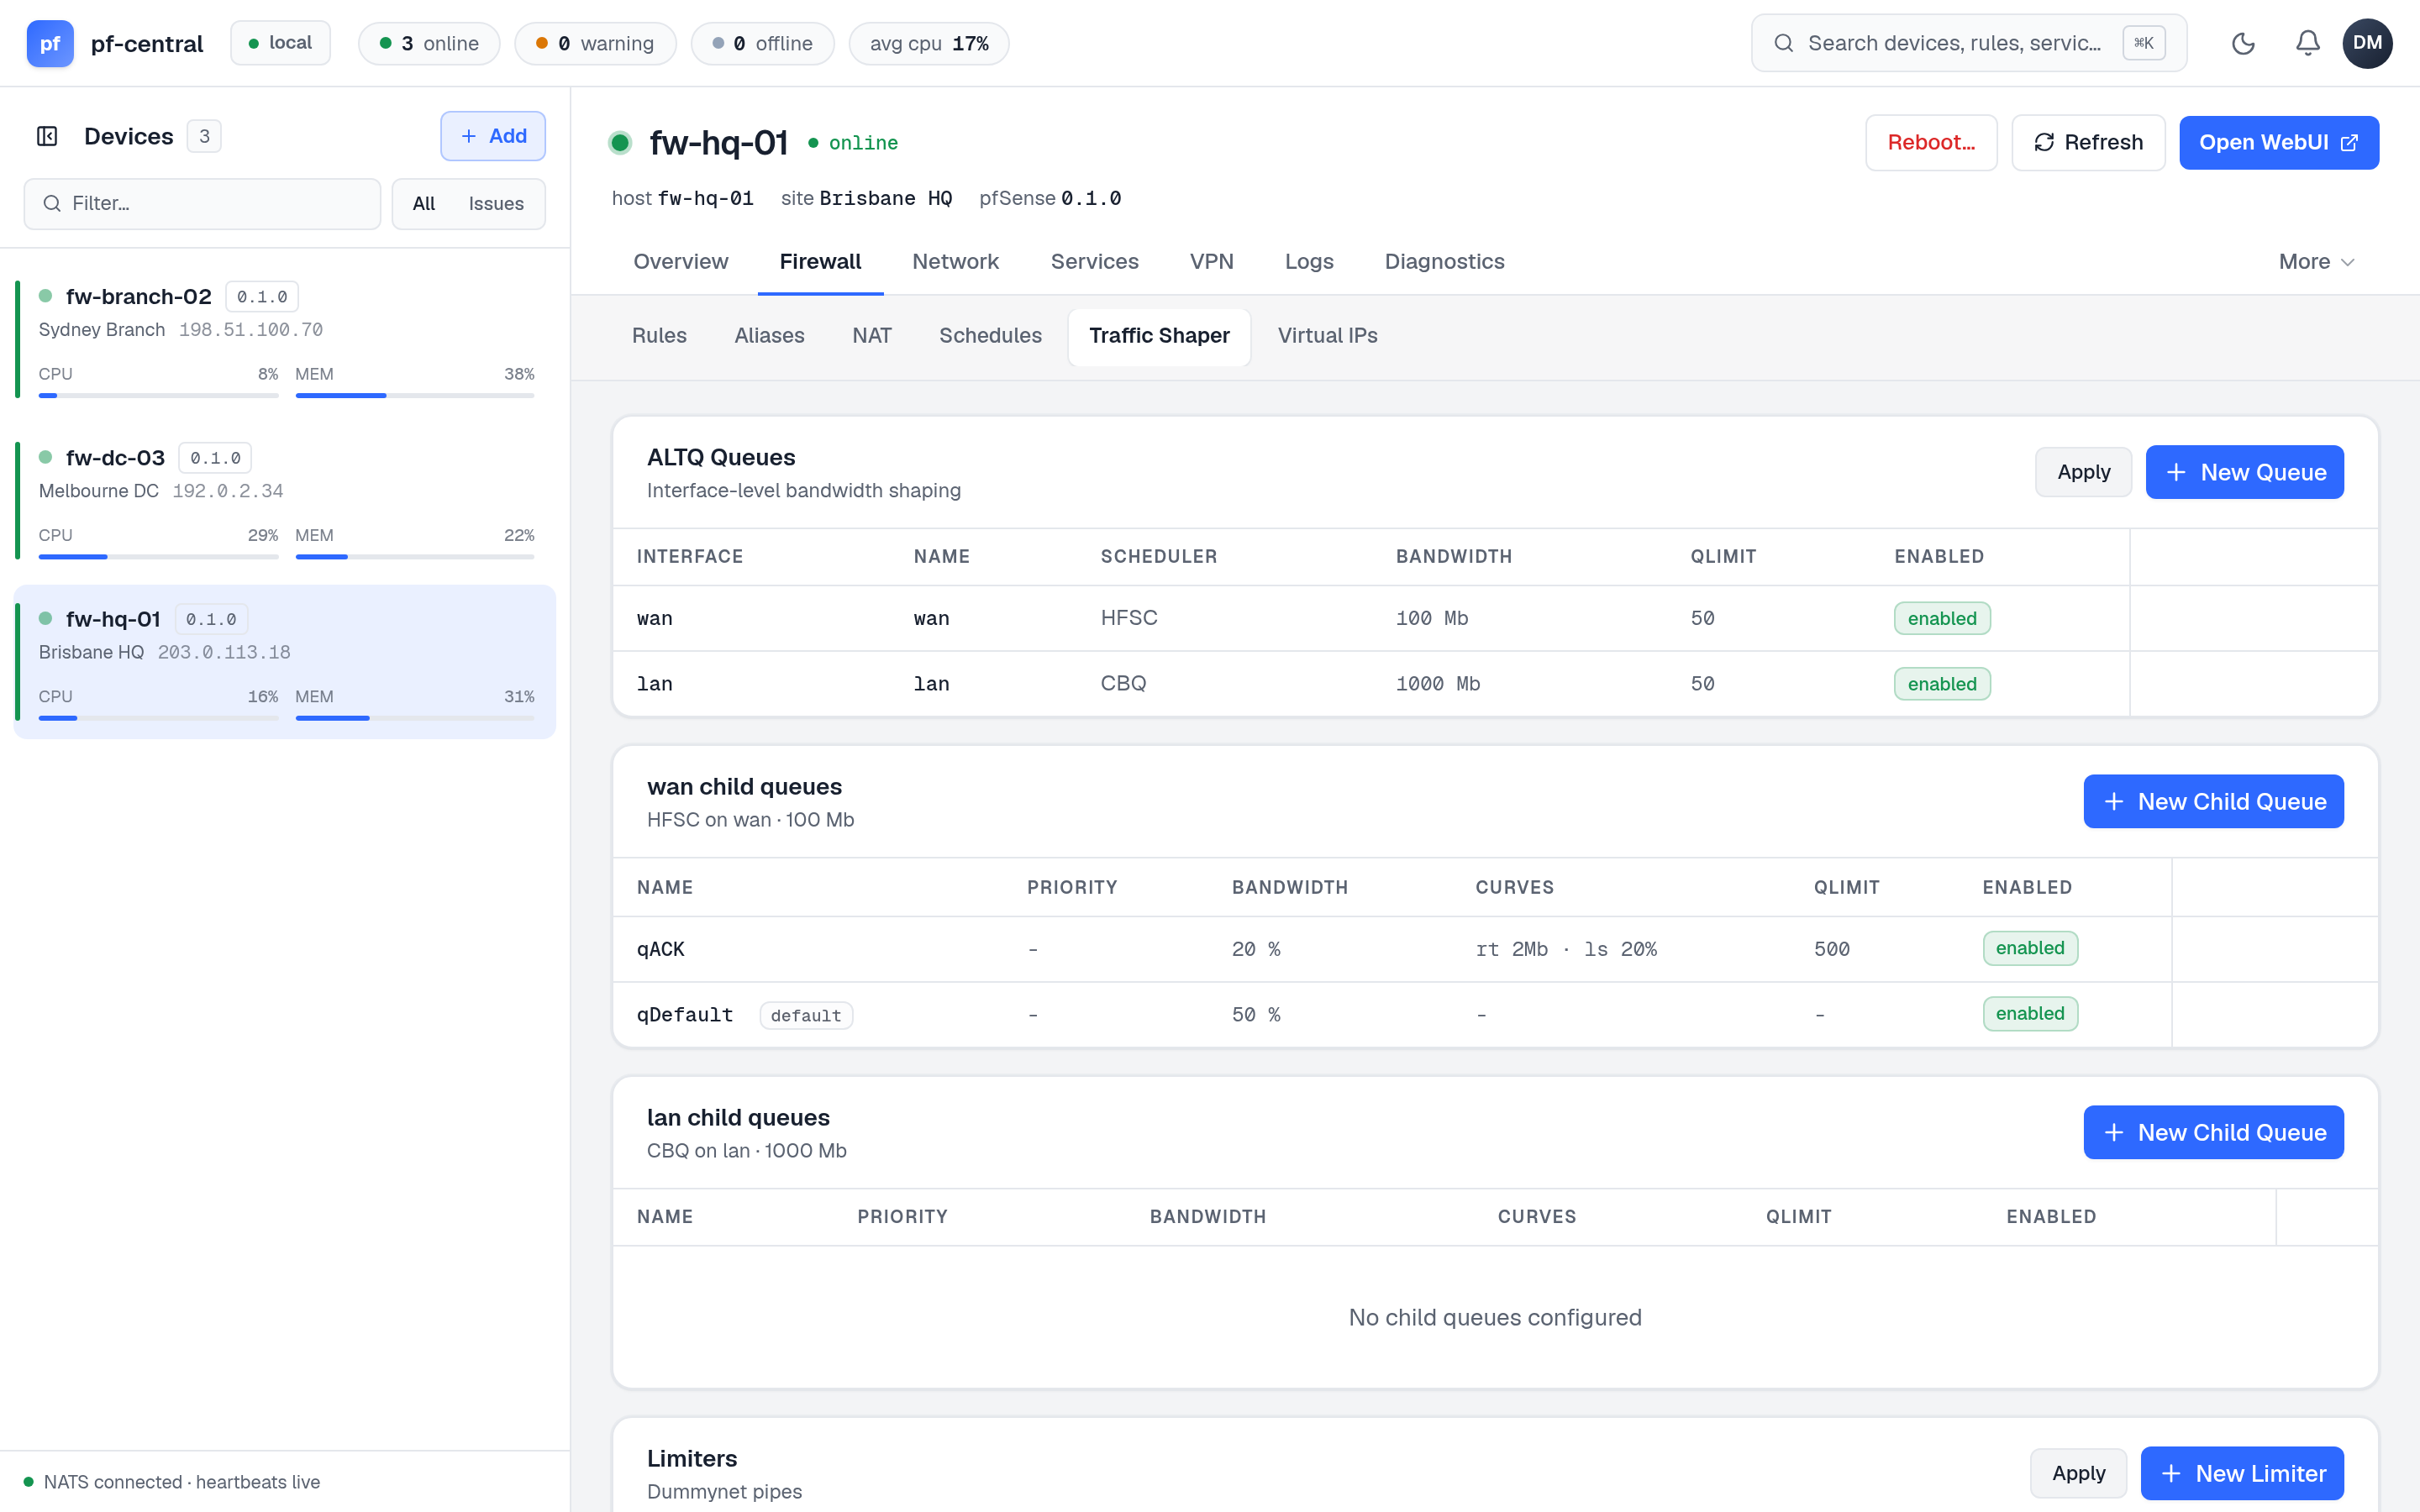Click enabled badge for qDefault
Screen dimensions: 2420x1512
tap(2030, 1014)
